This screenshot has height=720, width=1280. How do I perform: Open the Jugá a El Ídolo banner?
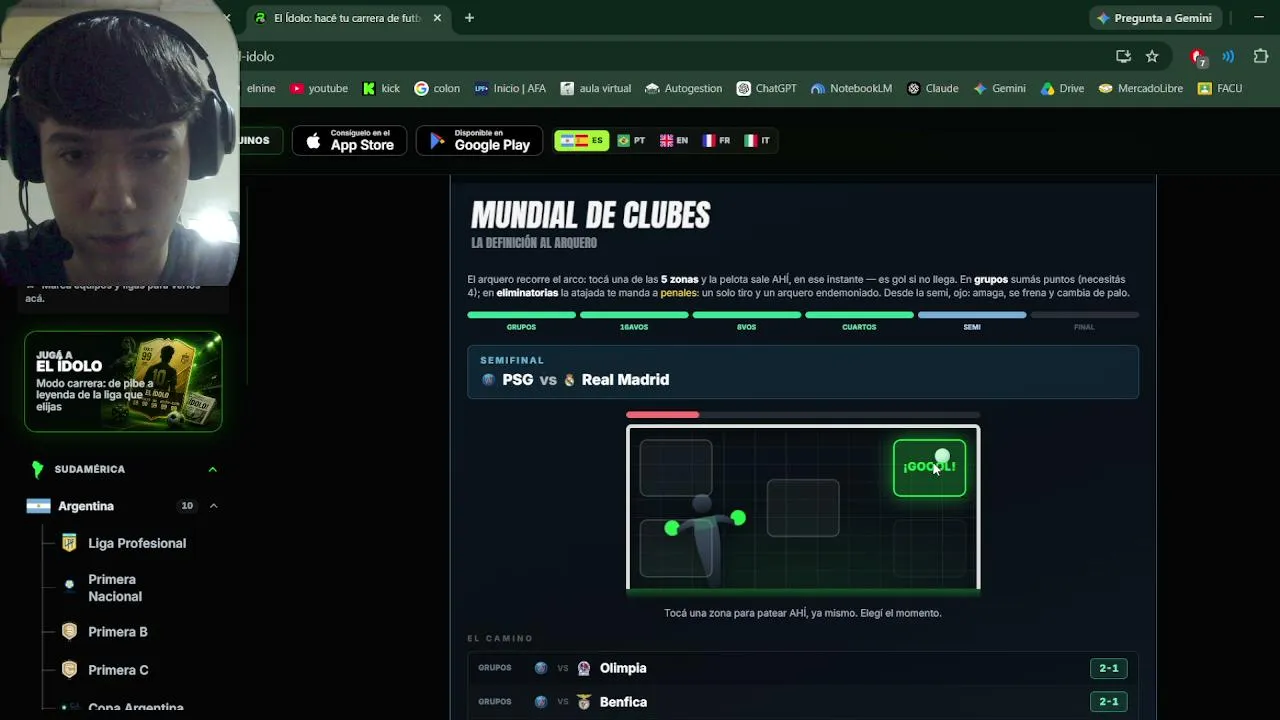[123, 381]
